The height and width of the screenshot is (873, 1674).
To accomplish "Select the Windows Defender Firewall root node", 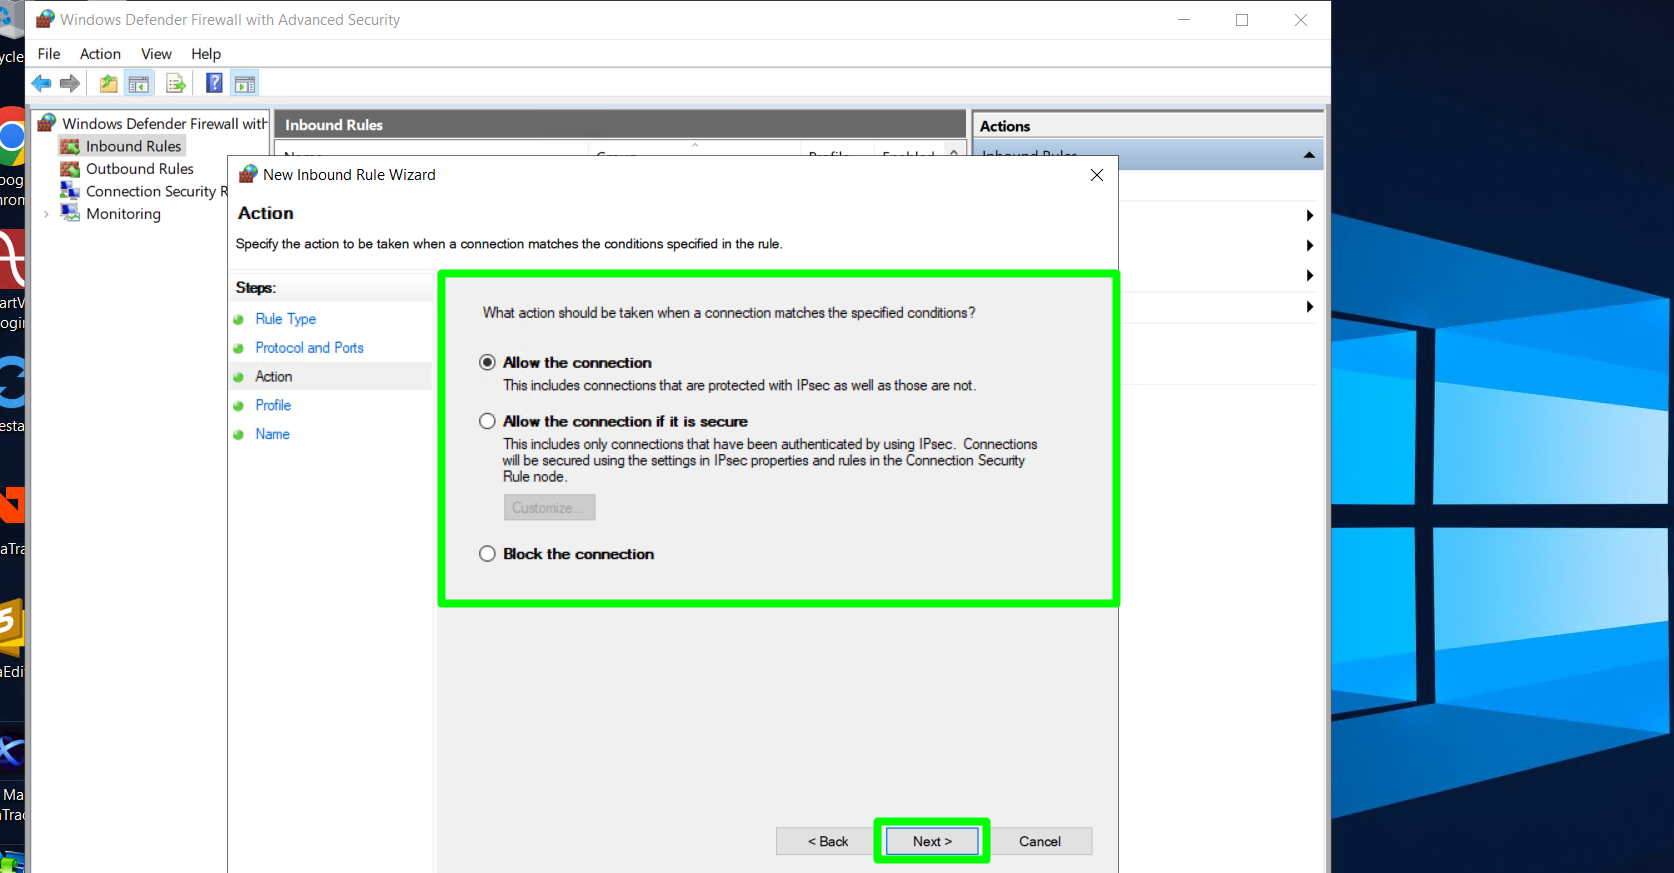I will tap(165, 123).
